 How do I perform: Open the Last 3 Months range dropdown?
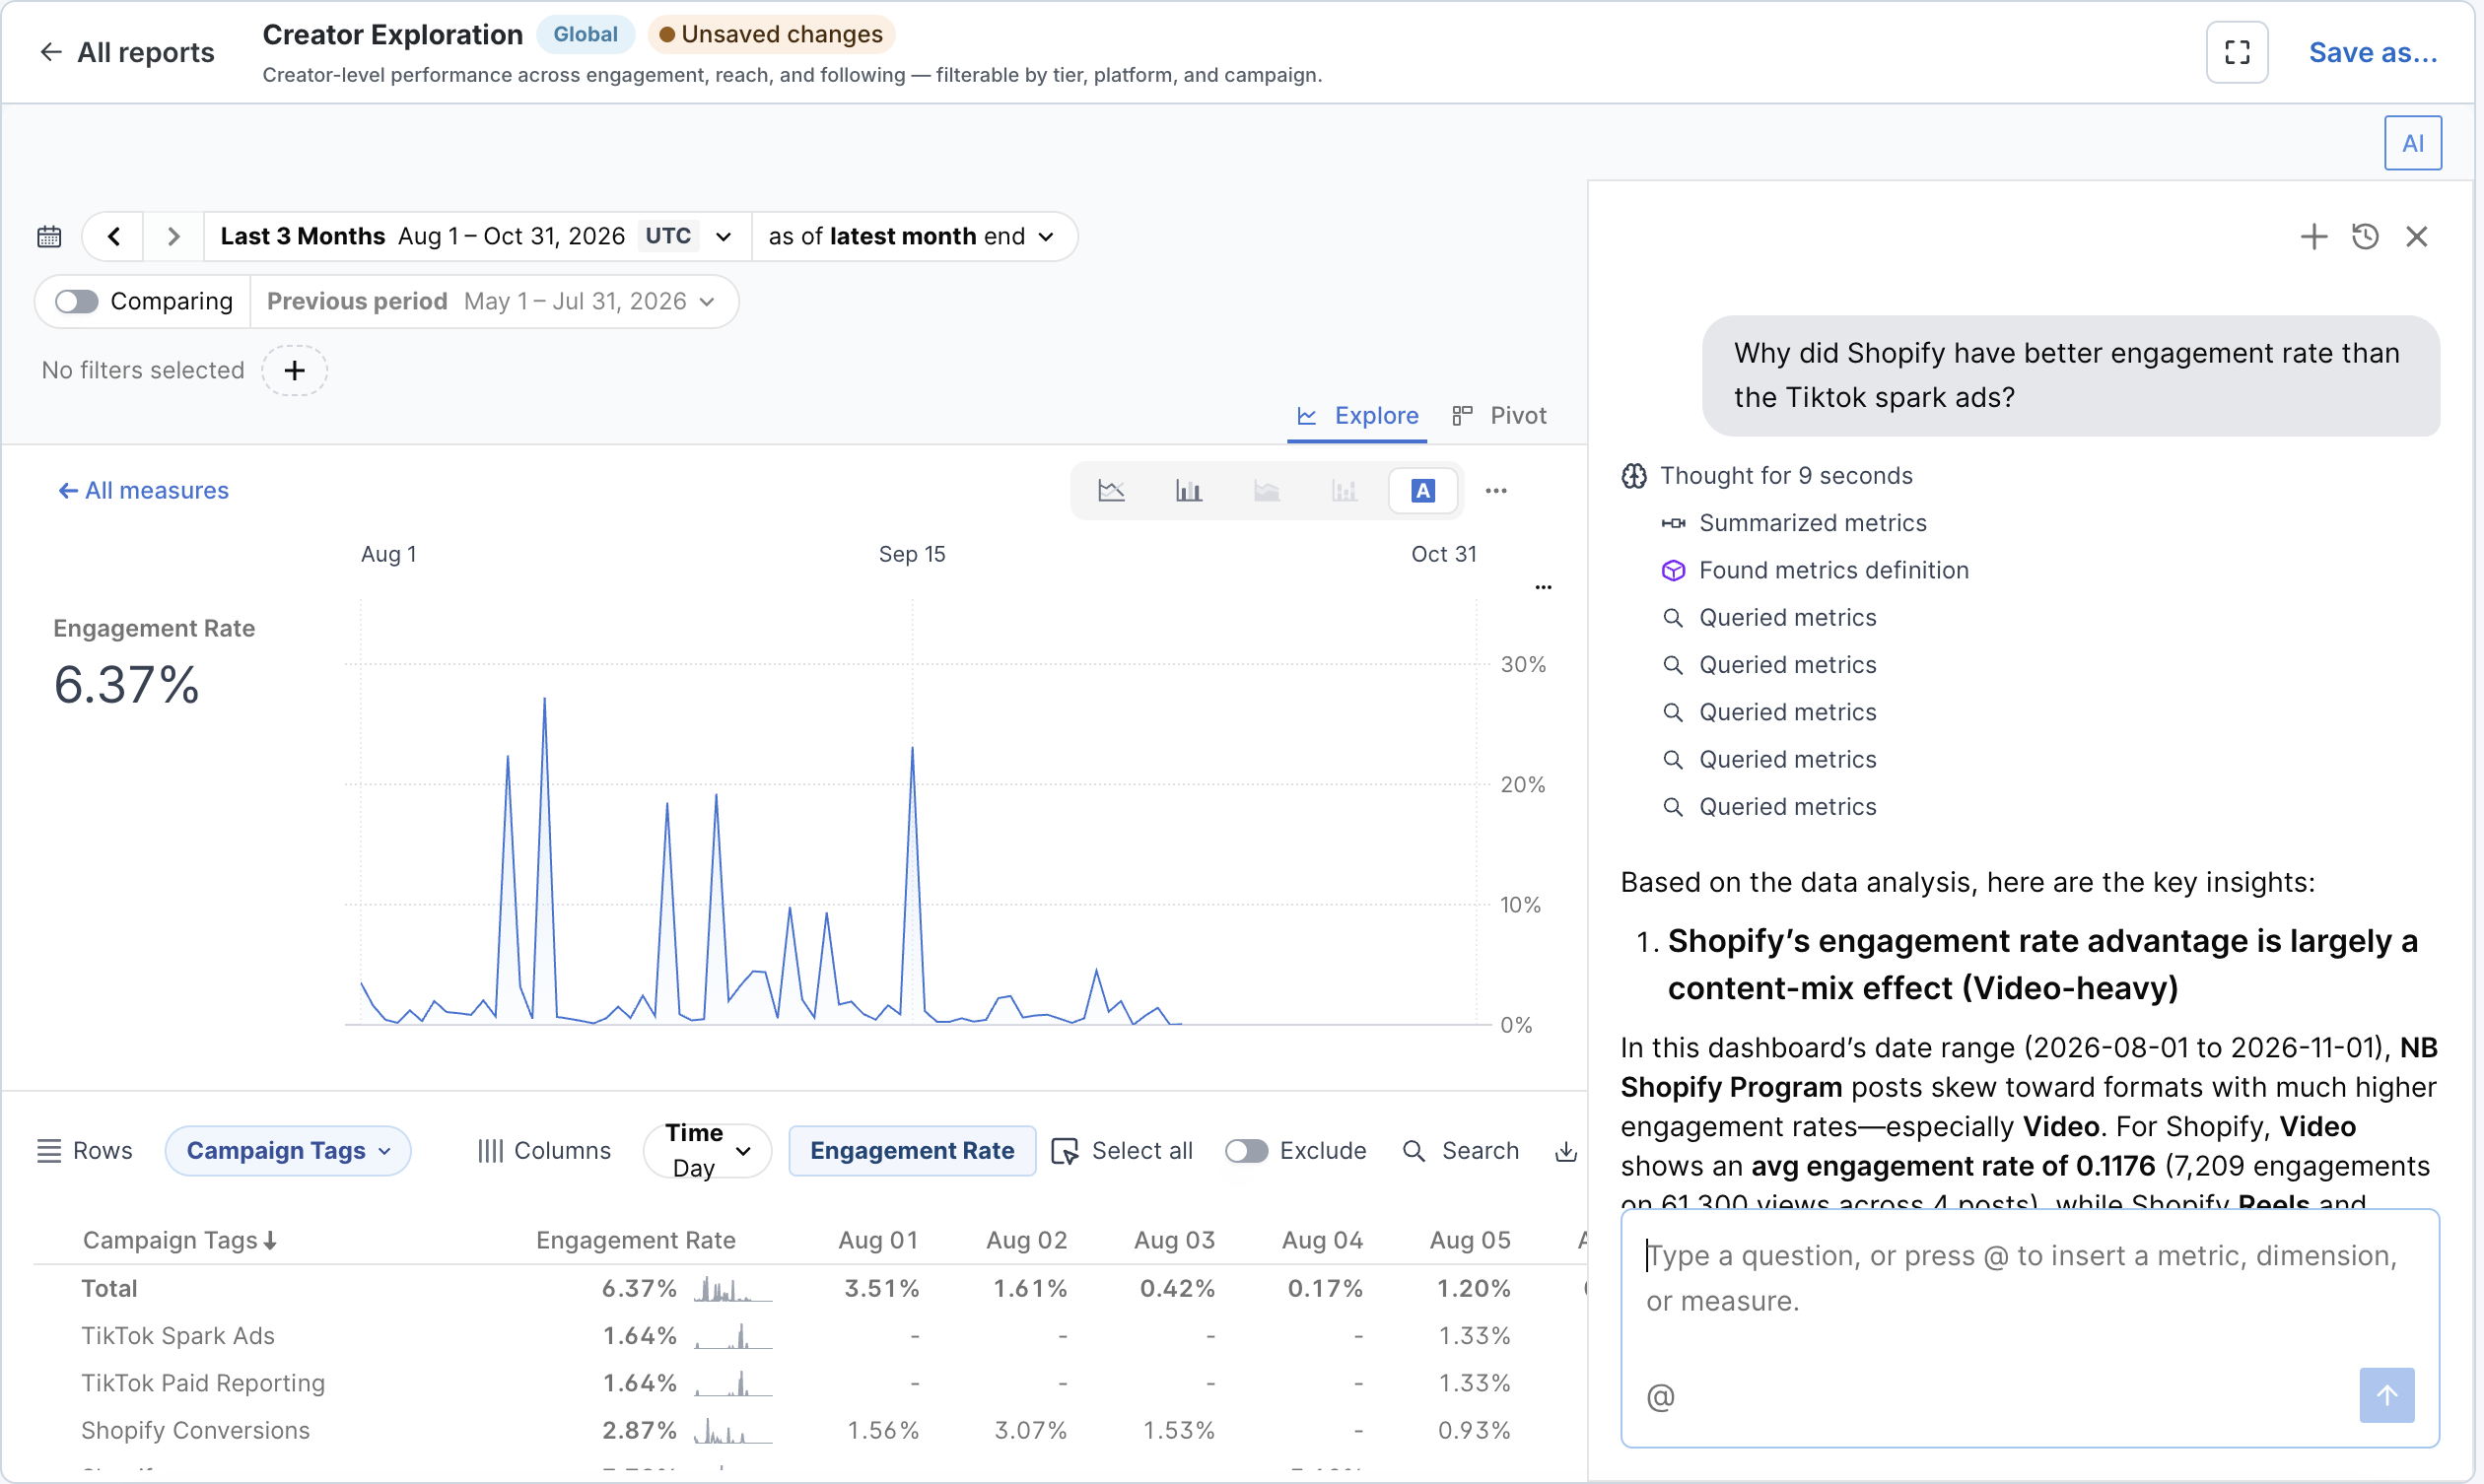tap(477, 236)
